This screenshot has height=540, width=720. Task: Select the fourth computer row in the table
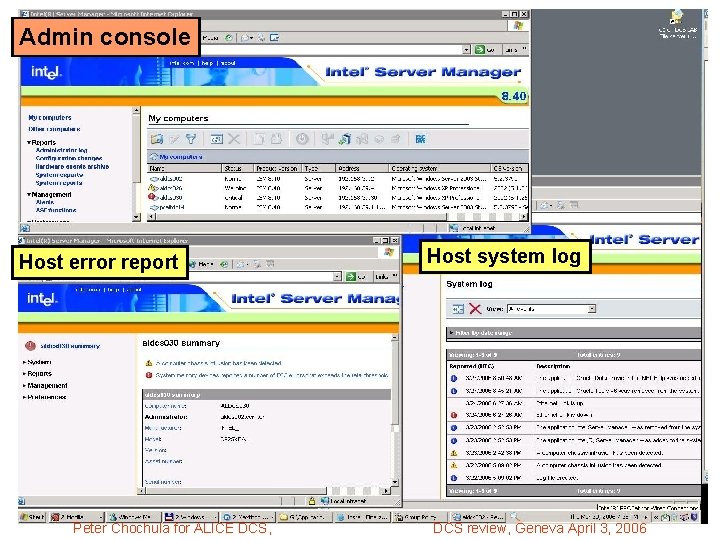338,207
